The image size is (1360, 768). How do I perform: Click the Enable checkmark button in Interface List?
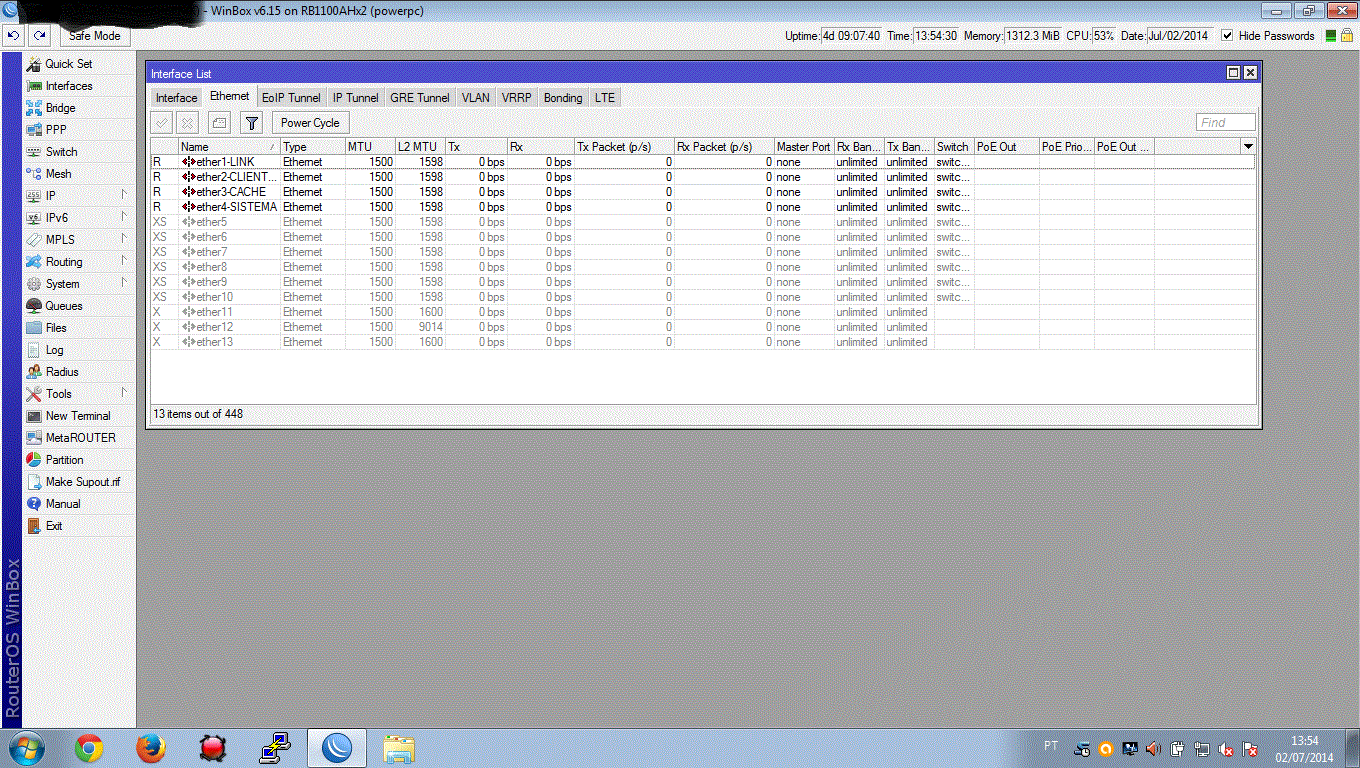tap(162, 123)
